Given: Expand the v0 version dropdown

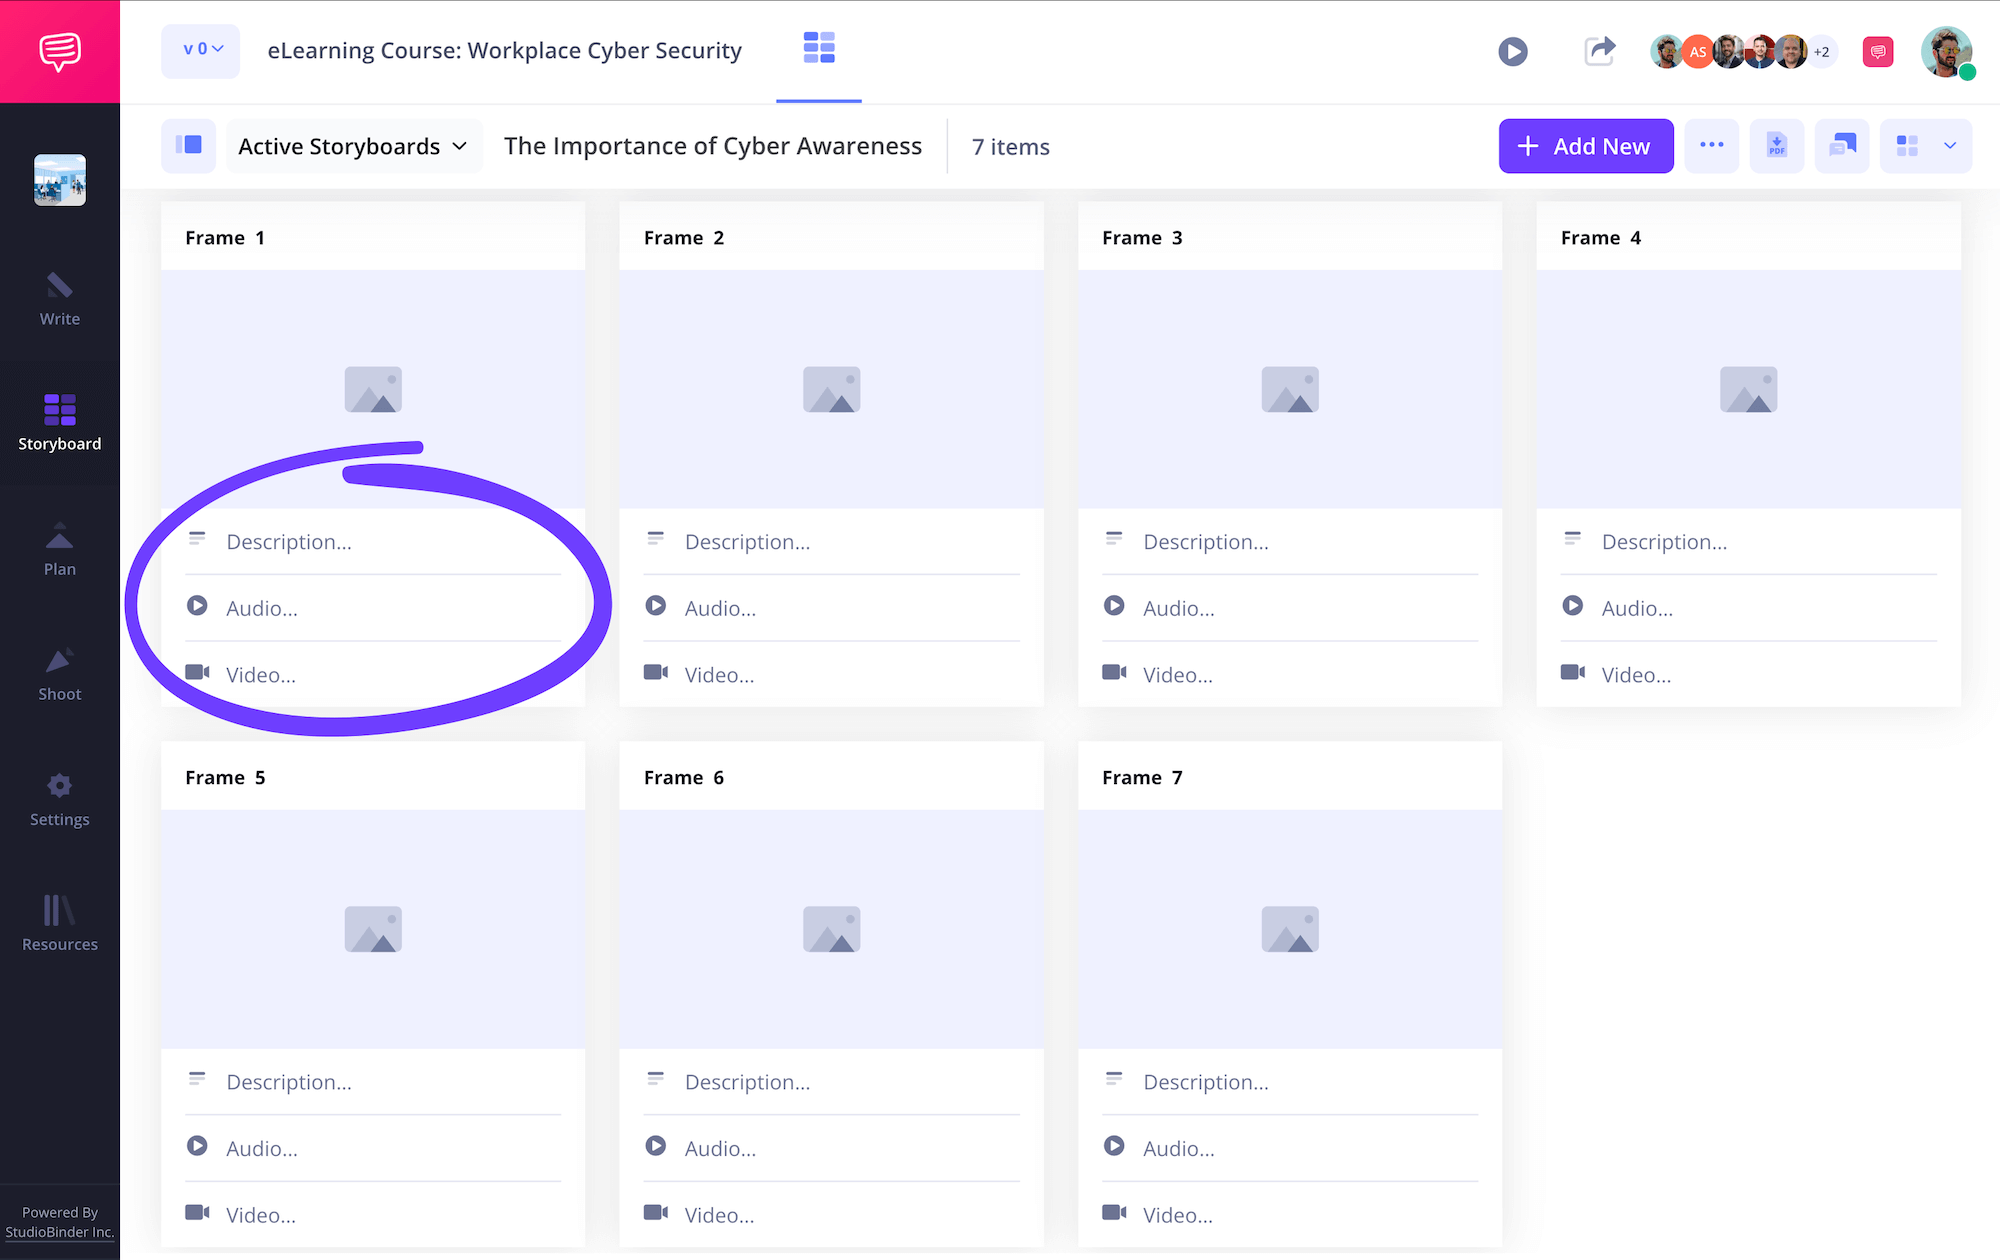Looking at the screenshot, I should click(201, 50).
